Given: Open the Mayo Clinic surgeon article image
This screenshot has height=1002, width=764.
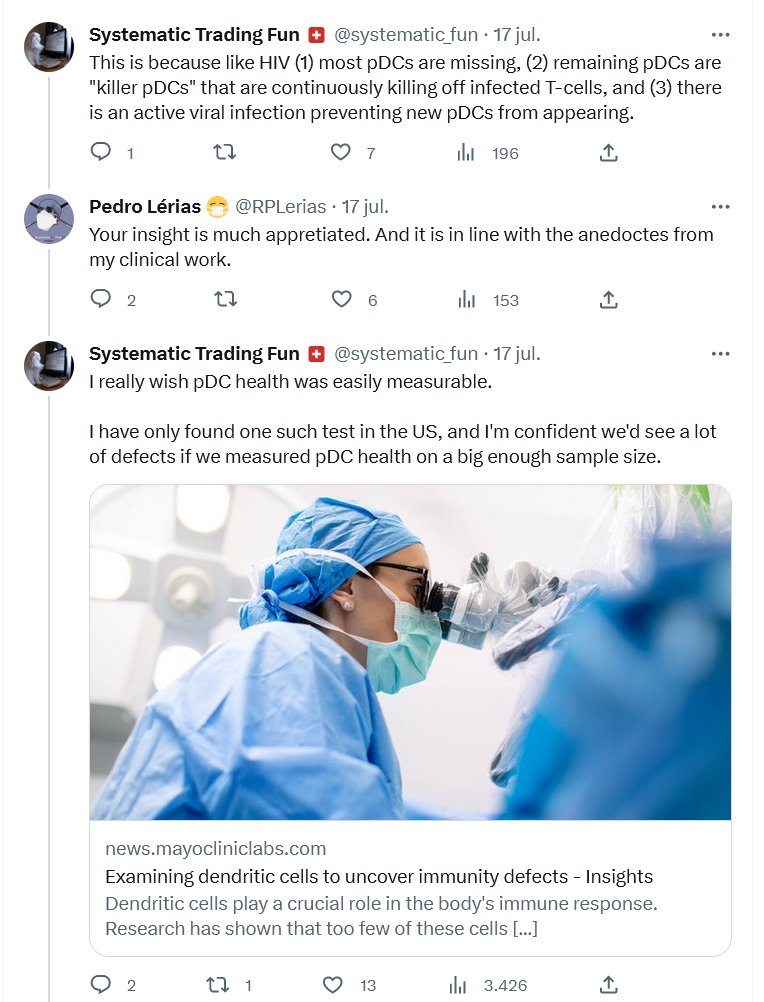Looking at the screenshot, I should (x=410, y=652).
